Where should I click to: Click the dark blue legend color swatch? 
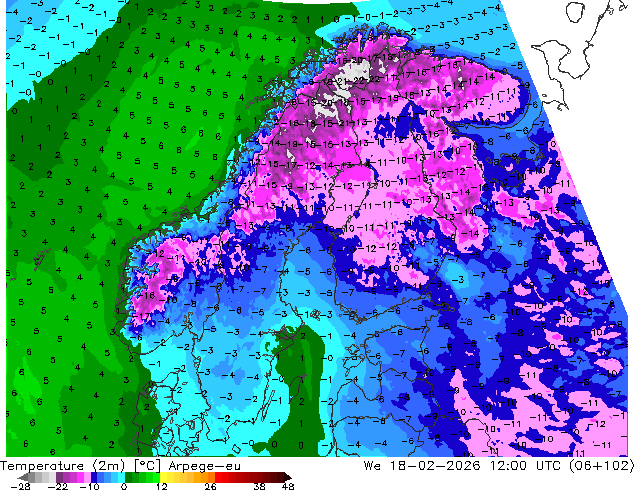tap(94, 477)
